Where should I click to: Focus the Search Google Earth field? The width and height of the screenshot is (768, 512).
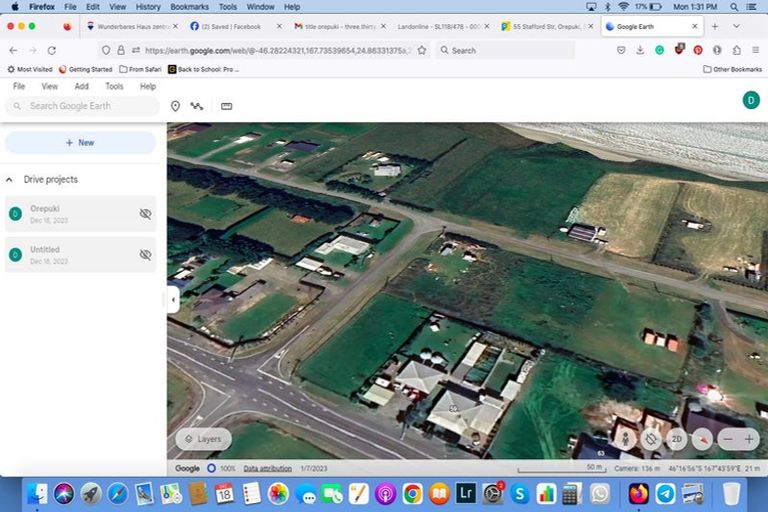(x=82, y=106)
